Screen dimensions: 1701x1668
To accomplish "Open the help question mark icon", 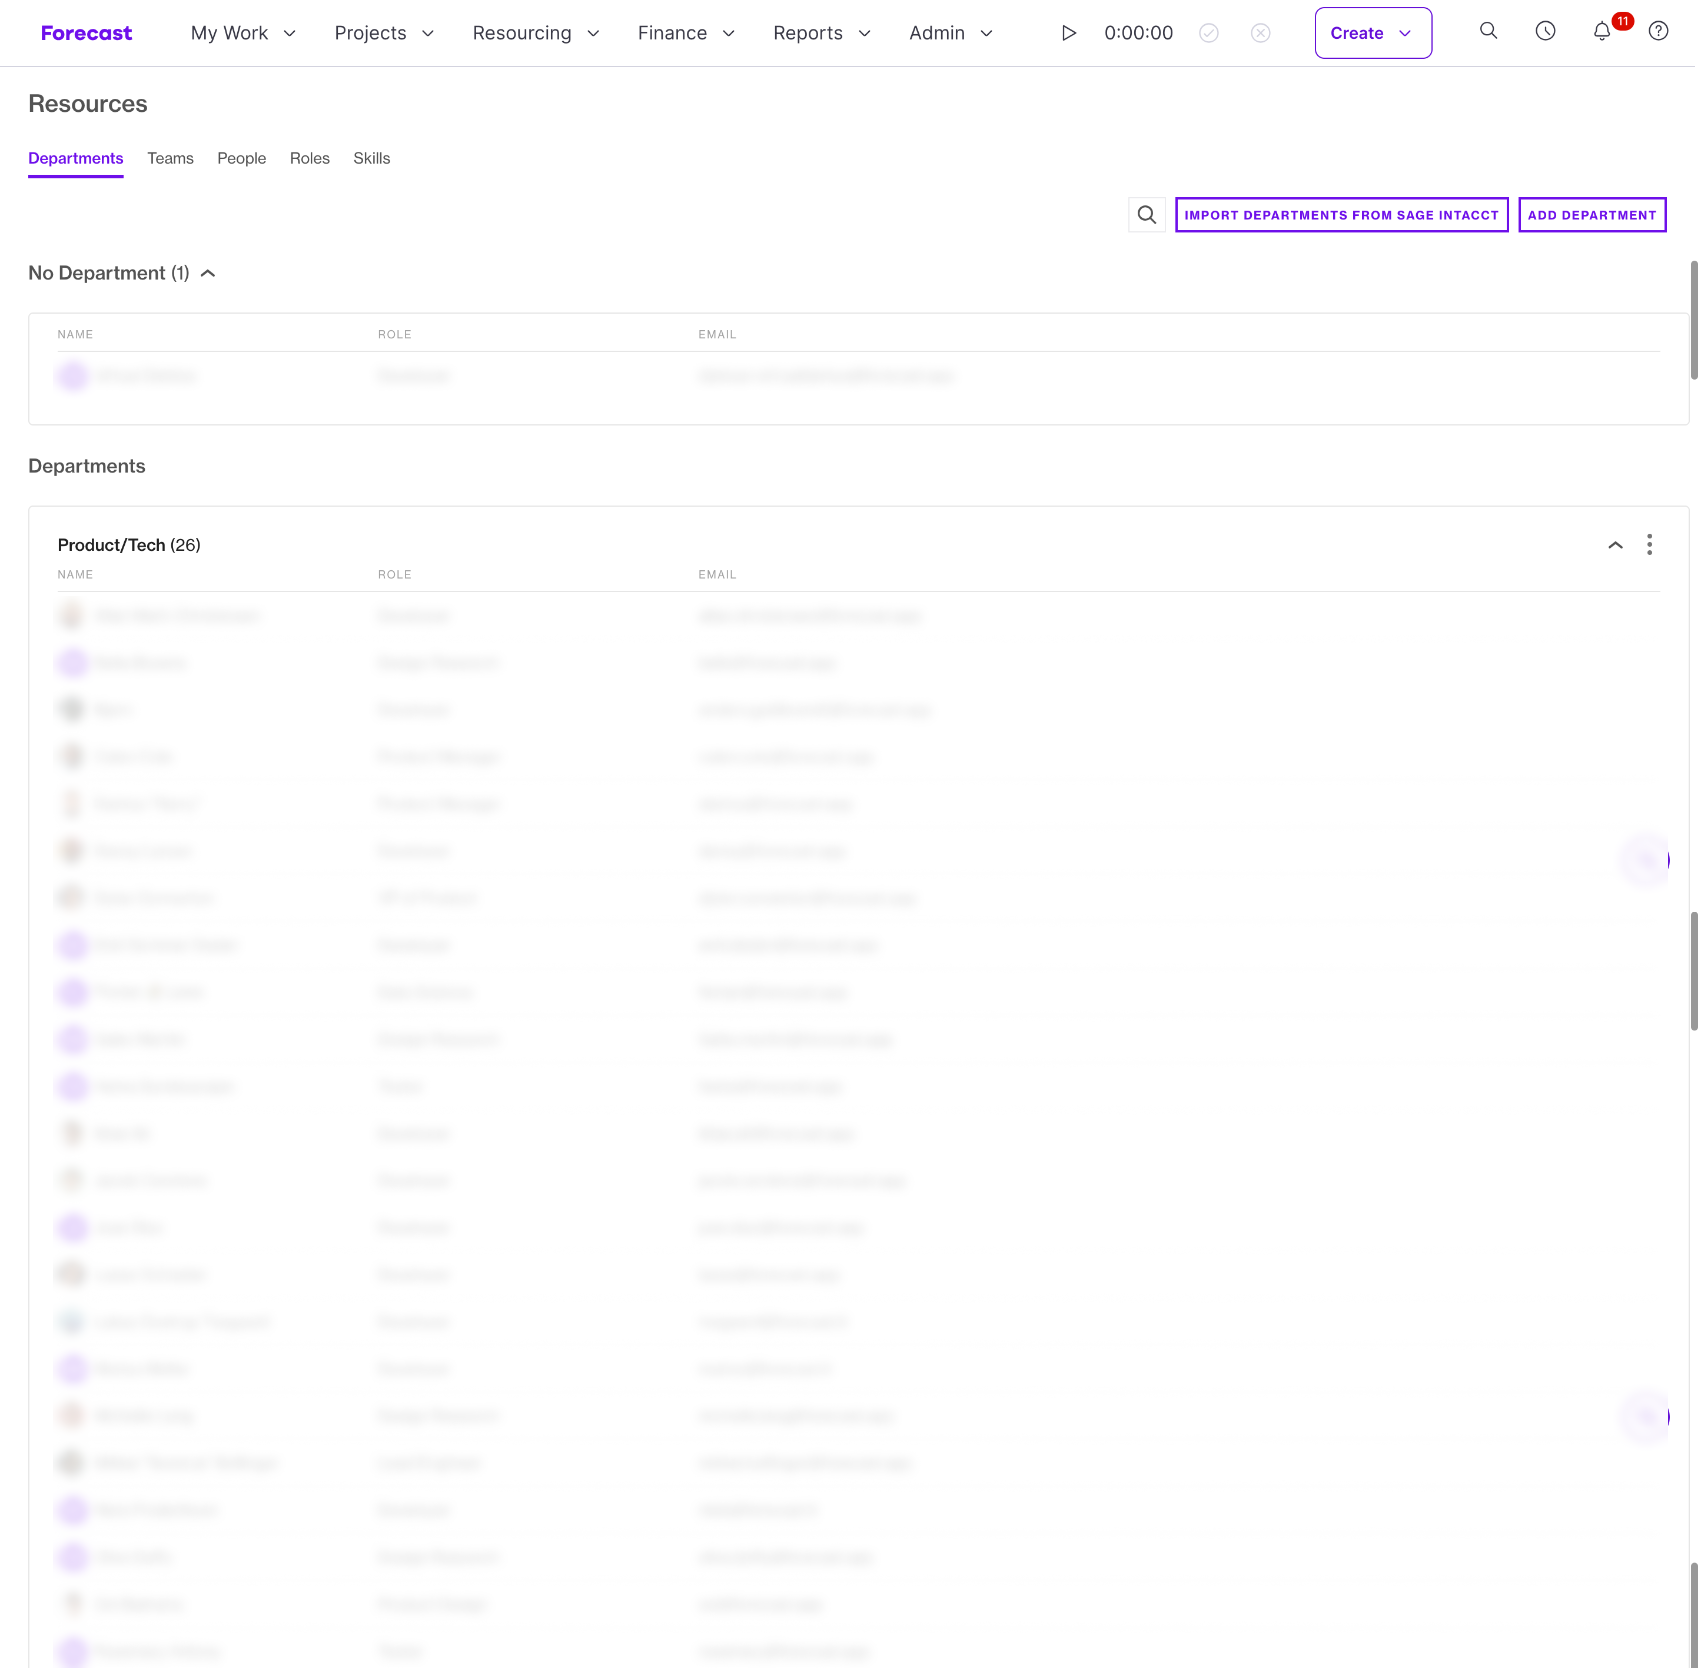I will [1658, 31].
